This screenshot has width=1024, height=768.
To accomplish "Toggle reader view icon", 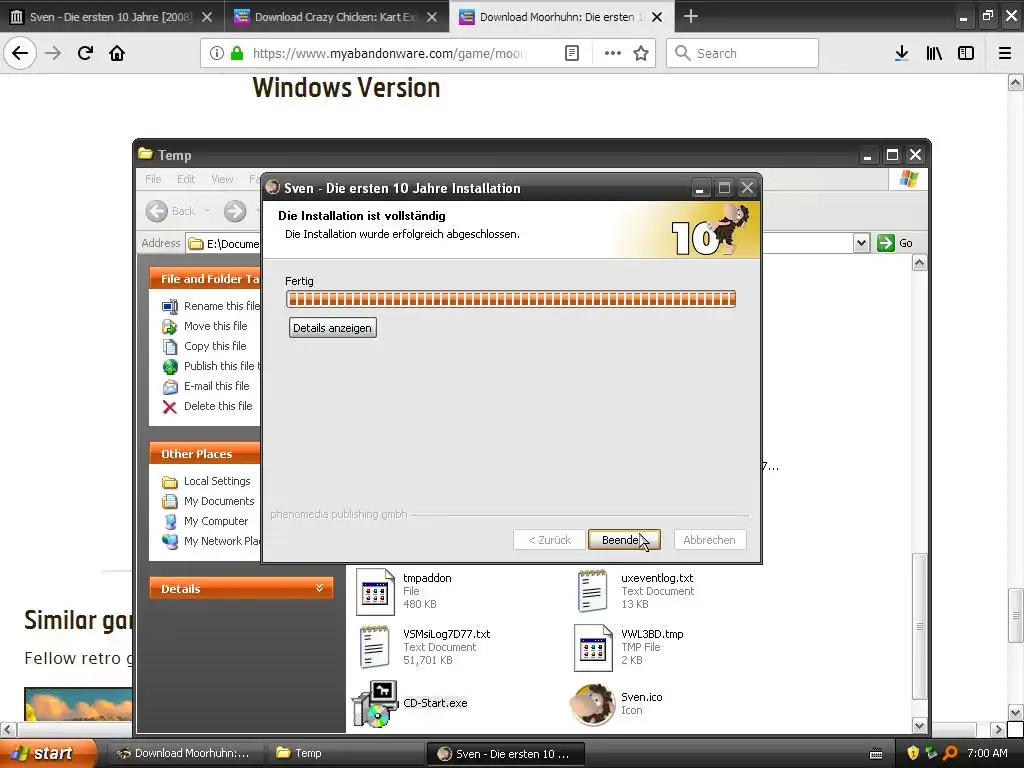I will [571, 54].
